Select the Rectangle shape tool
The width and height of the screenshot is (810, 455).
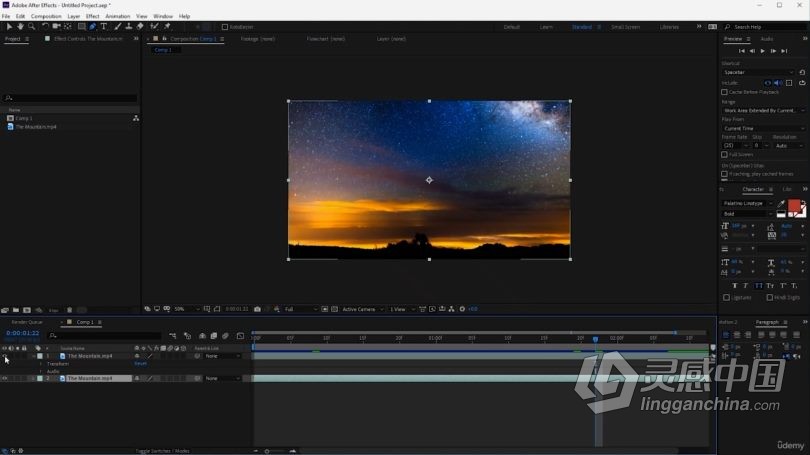[x=81, y=26]
